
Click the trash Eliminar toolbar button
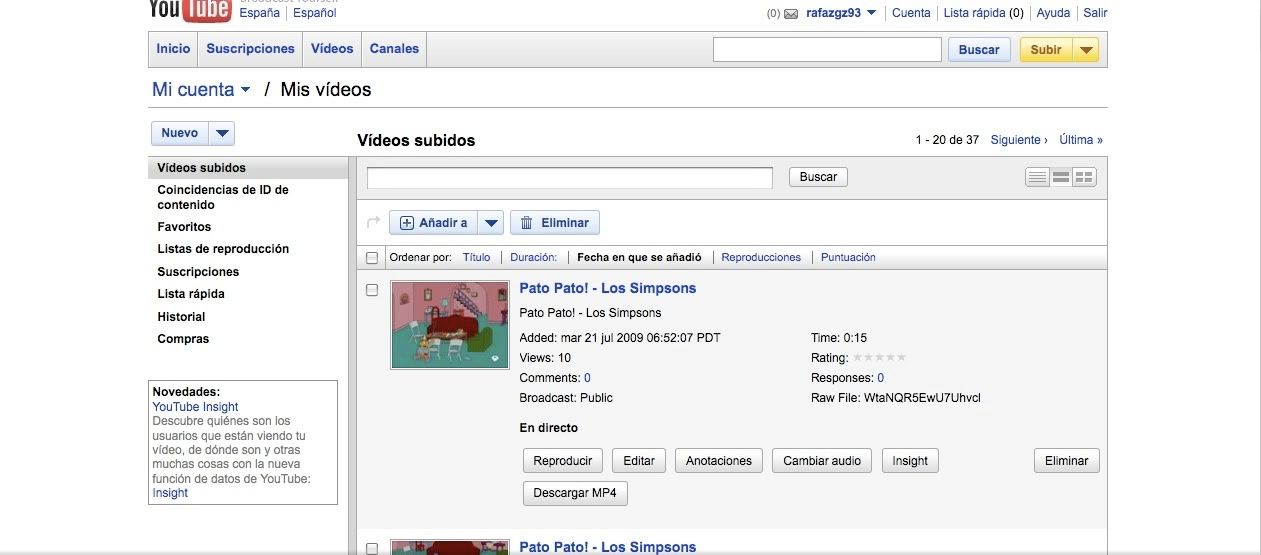555,223
